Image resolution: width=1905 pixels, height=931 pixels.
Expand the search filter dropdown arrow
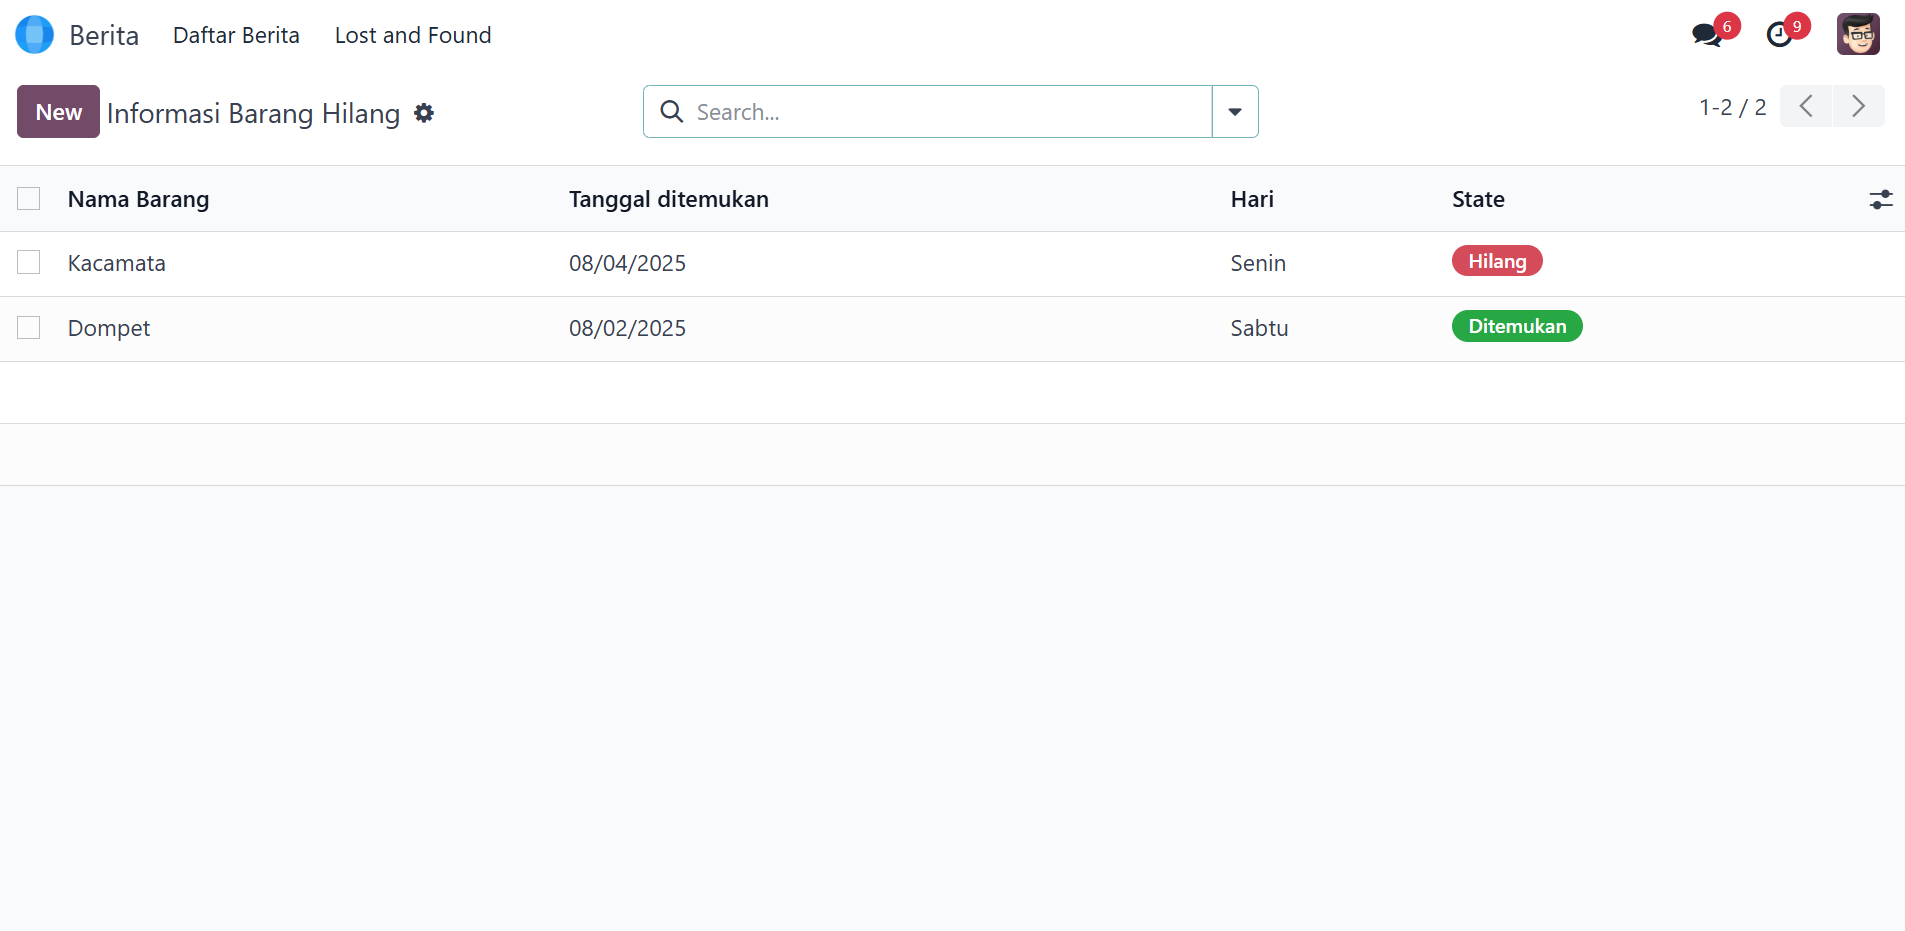coord(1235,112)
